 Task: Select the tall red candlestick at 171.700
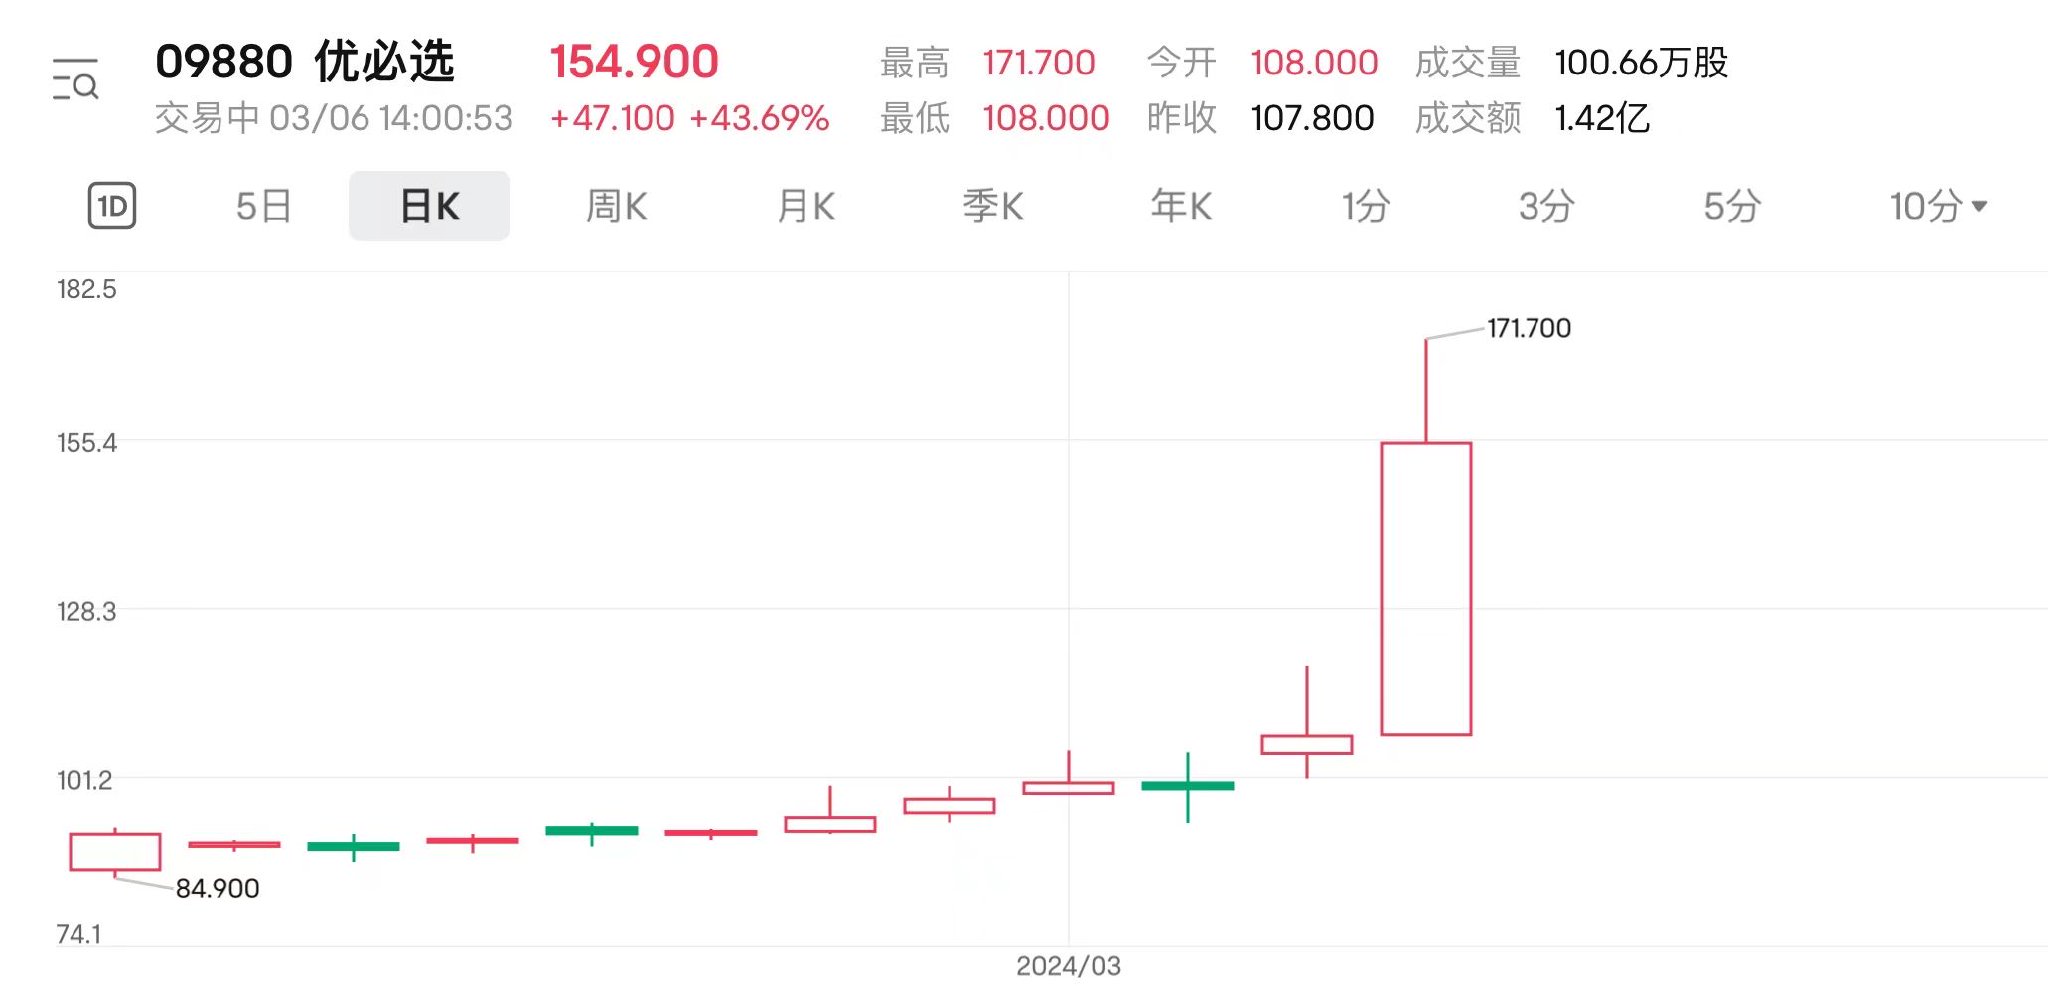1426,588
